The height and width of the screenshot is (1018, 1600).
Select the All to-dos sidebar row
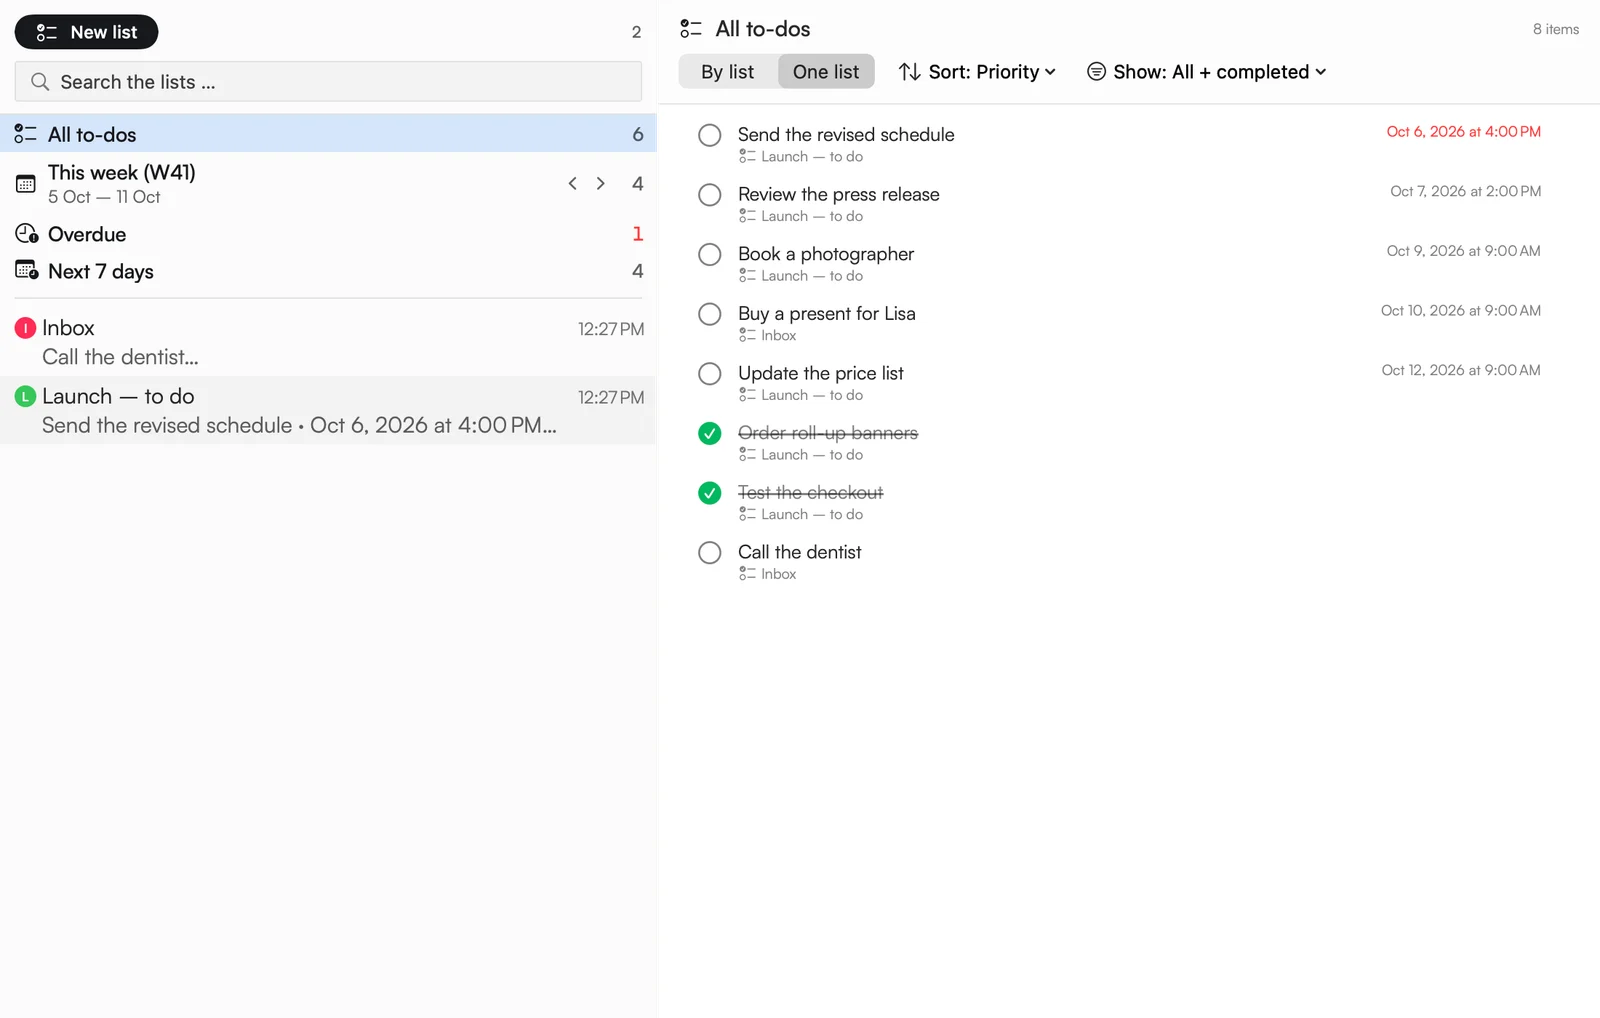tap(328, 134)
